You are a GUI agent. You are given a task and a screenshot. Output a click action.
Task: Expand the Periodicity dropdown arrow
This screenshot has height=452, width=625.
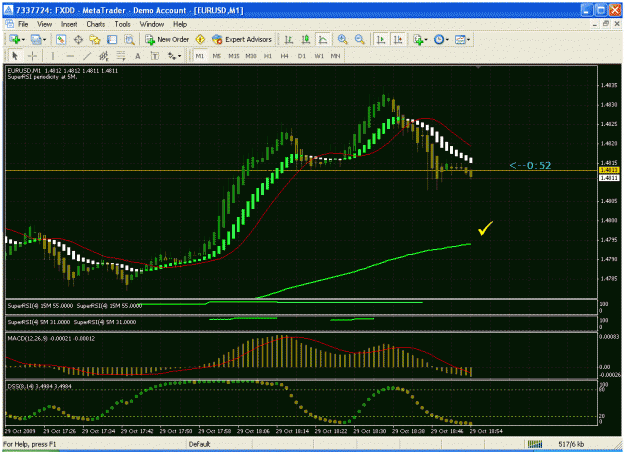click(447, 40)
